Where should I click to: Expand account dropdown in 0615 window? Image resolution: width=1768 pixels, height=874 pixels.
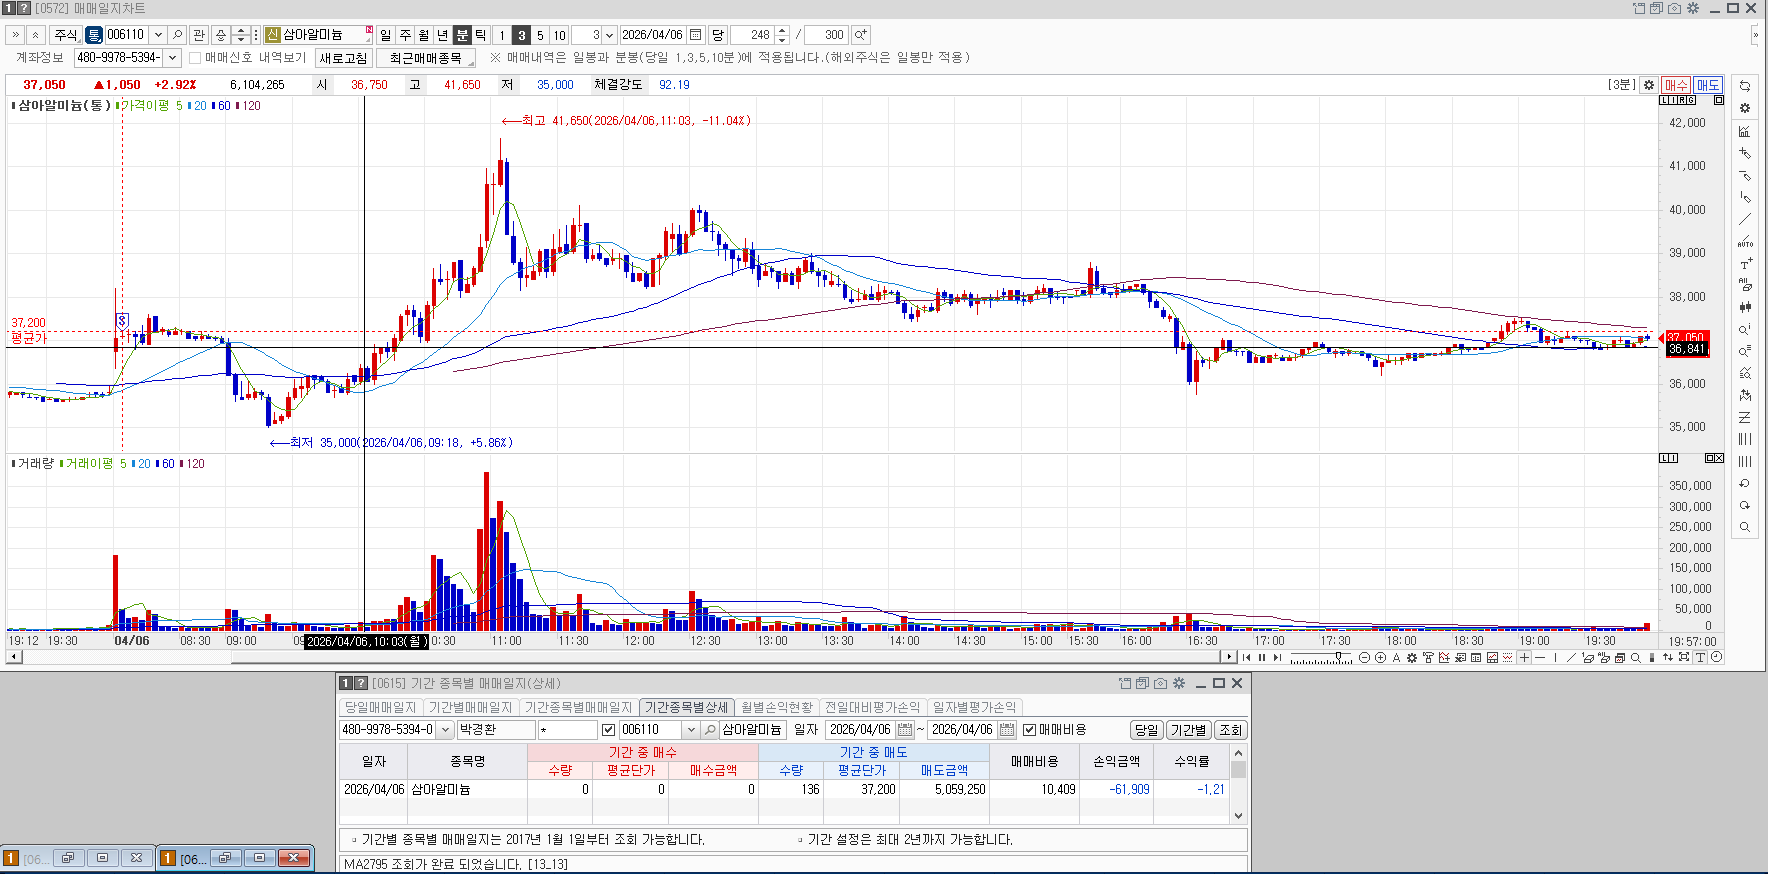(446, 730)
